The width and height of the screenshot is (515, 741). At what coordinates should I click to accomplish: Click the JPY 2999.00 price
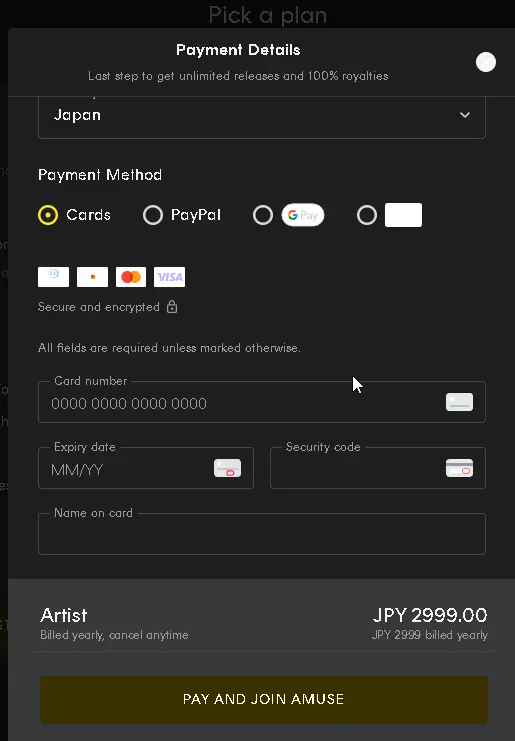[x=430, y=615]
